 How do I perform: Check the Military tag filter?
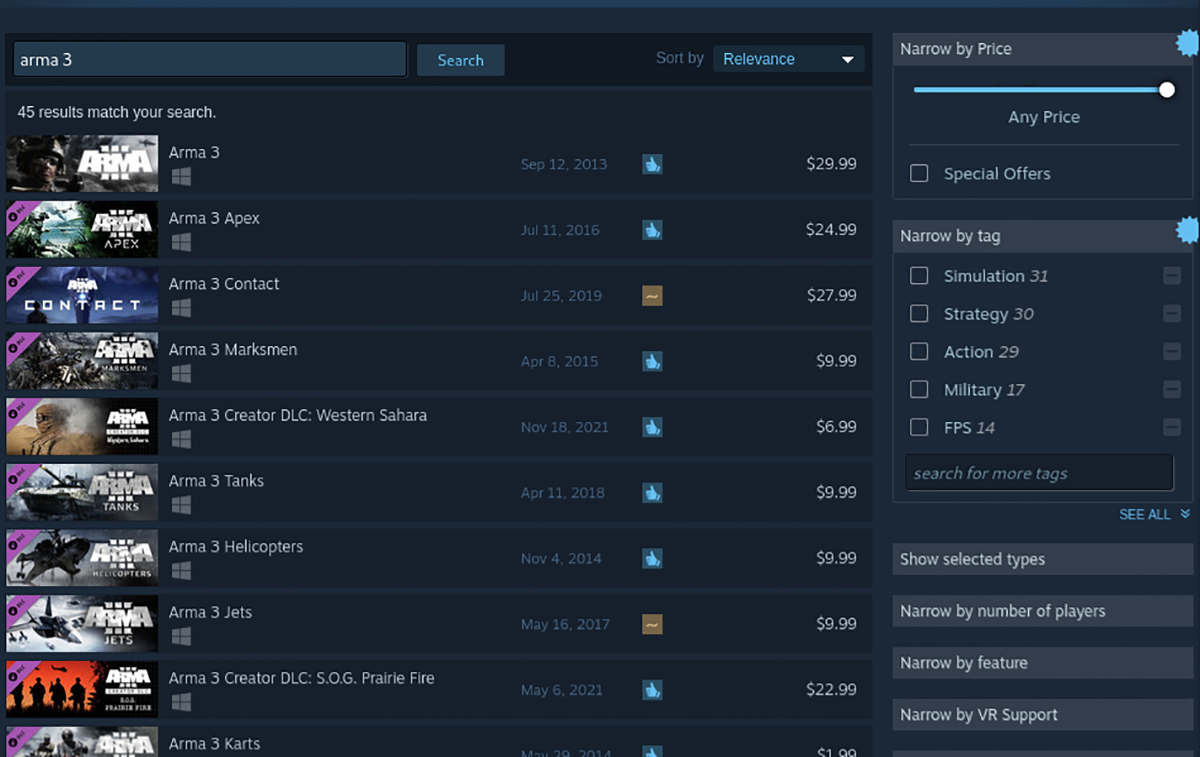(919, 390)
